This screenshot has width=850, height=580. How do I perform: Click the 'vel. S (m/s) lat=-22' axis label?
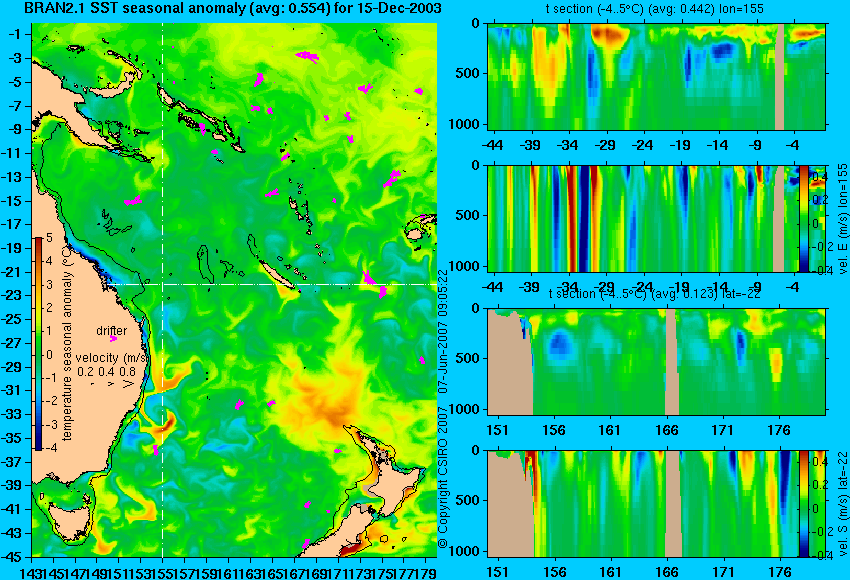[x=843, y=504]
